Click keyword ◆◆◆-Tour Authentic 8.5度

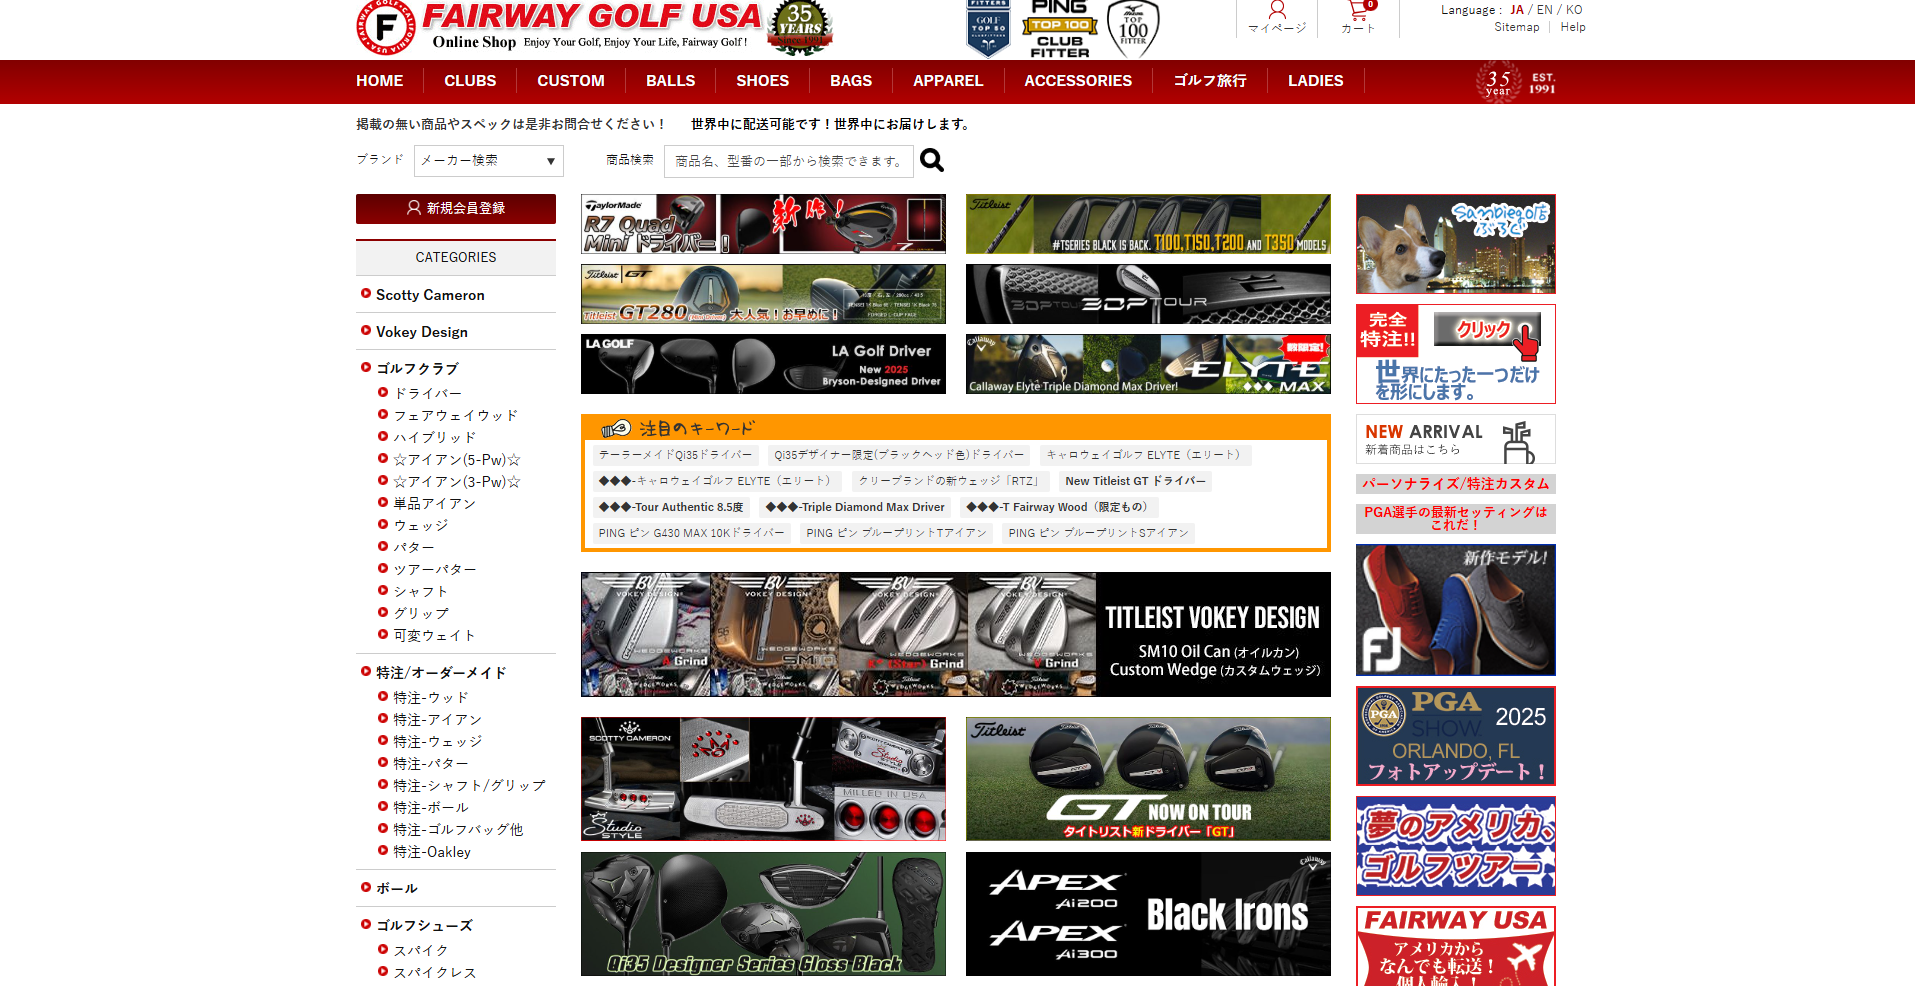(x=671, y=507)
